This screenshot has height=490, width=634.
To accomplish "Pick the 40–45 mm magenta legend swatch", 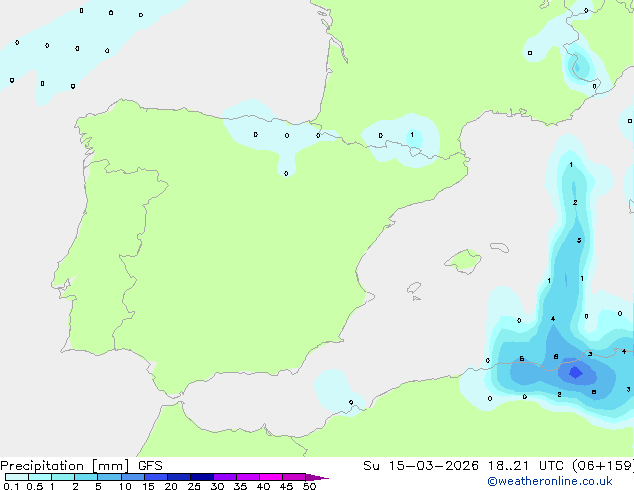I will (271, 477).
